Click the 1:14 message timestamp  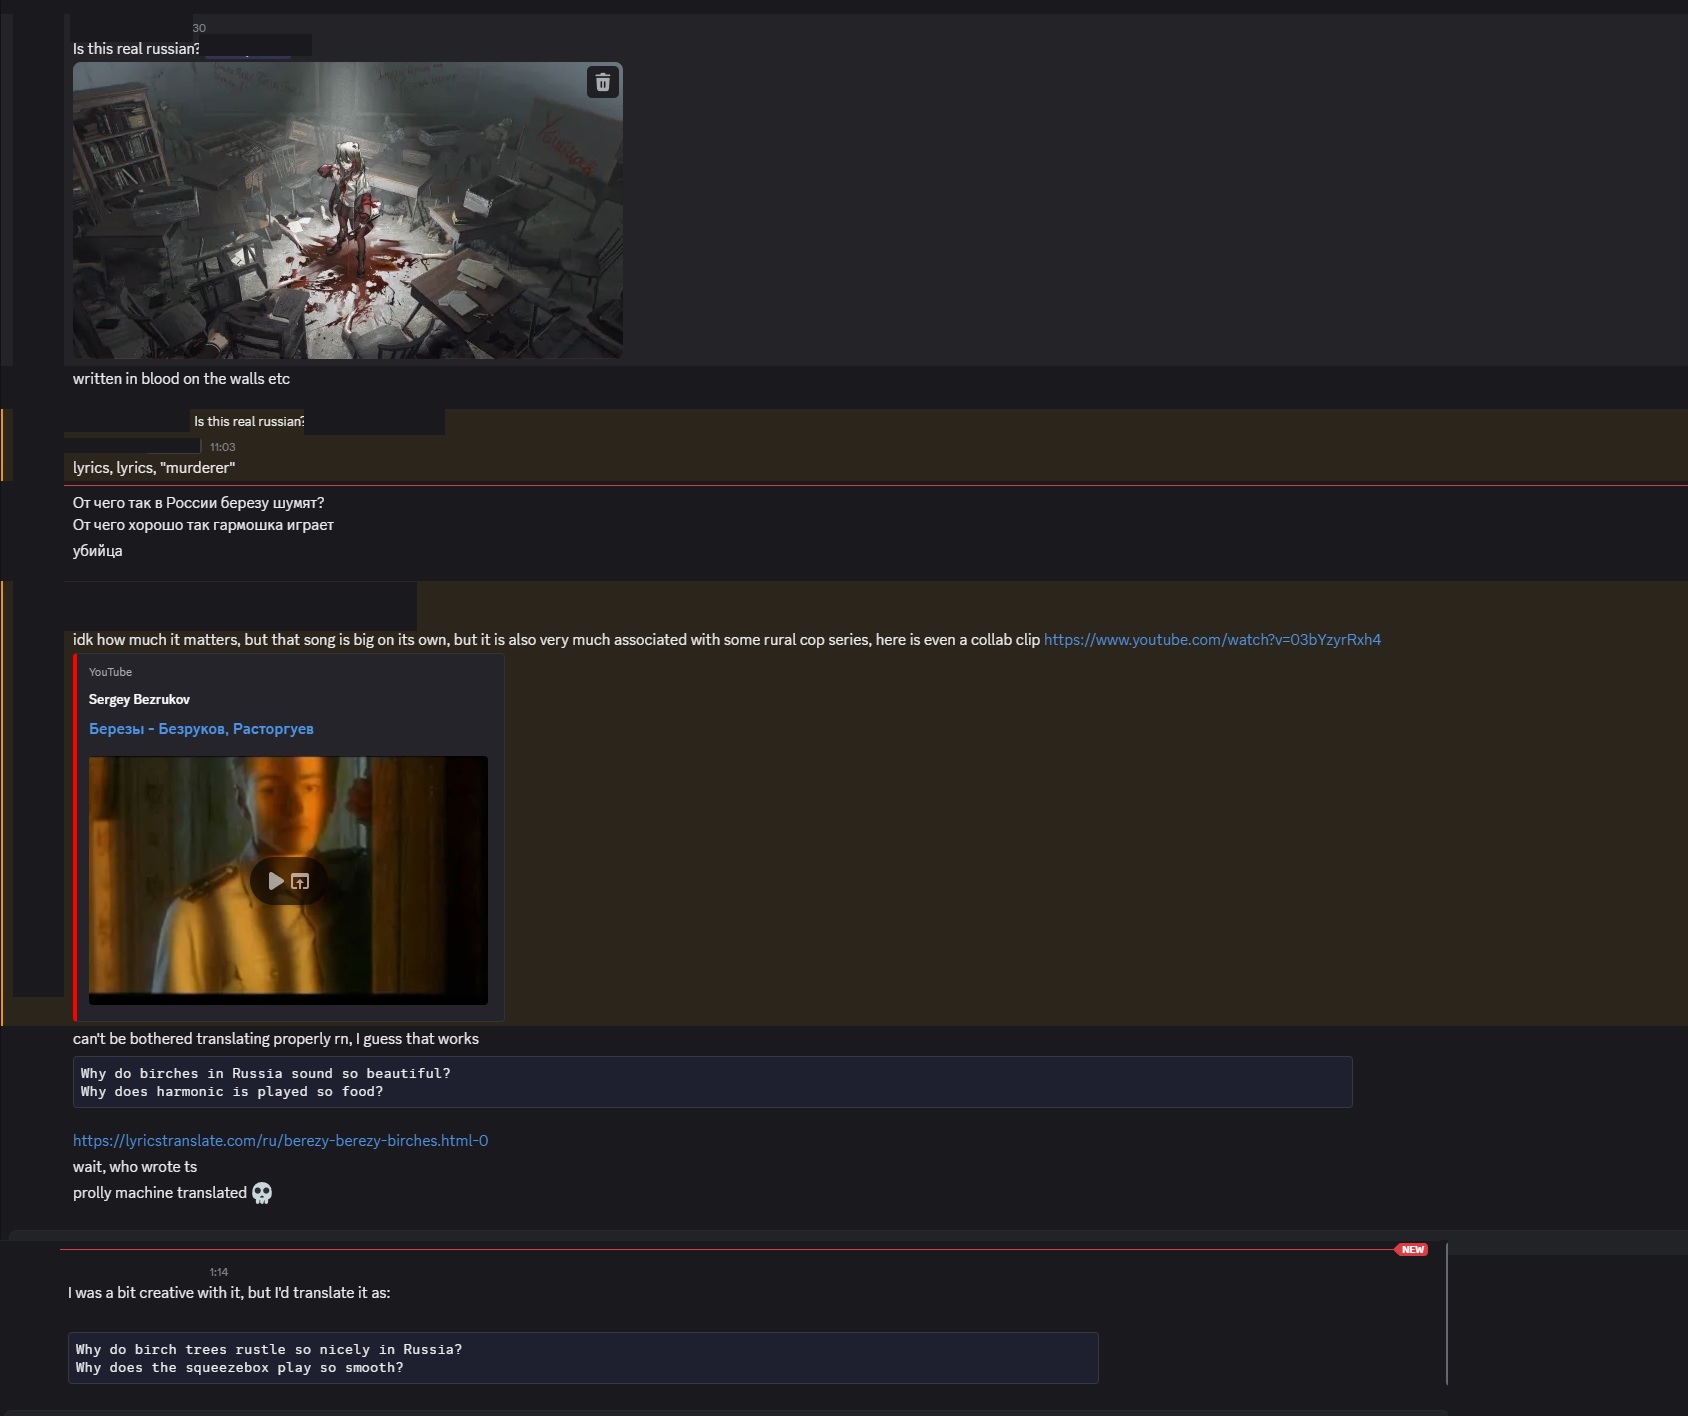click(219, 1272)
